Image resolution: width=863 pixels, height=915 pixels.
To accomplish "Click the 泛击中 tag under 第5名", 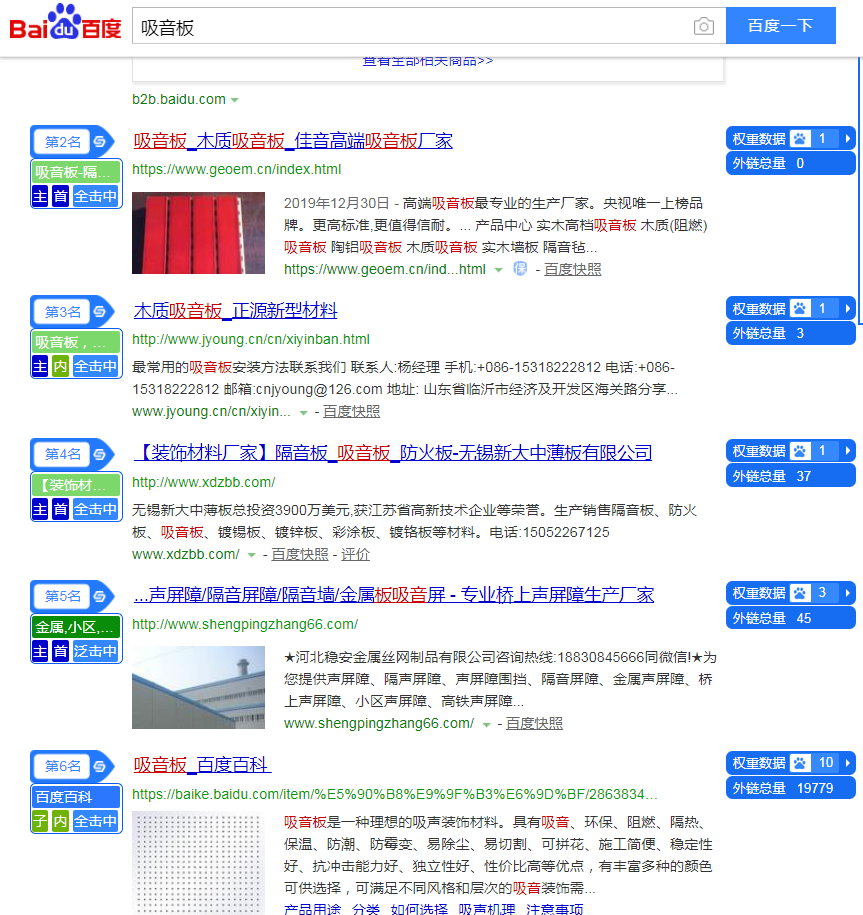I will (x=96, y=651).
